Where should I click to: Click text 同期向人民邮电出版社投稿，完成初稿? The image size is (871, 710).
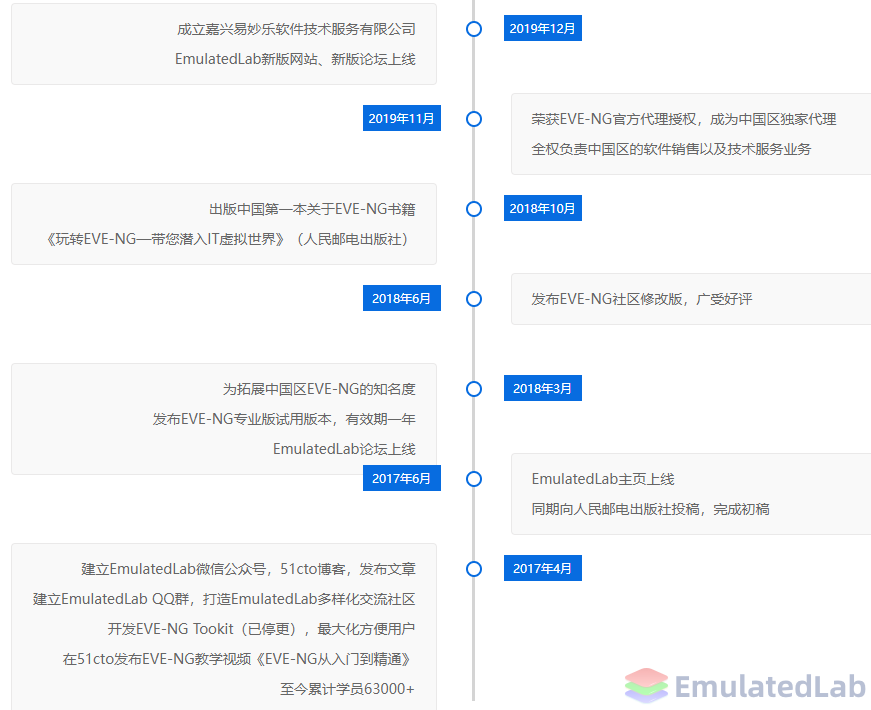(650, 509)
